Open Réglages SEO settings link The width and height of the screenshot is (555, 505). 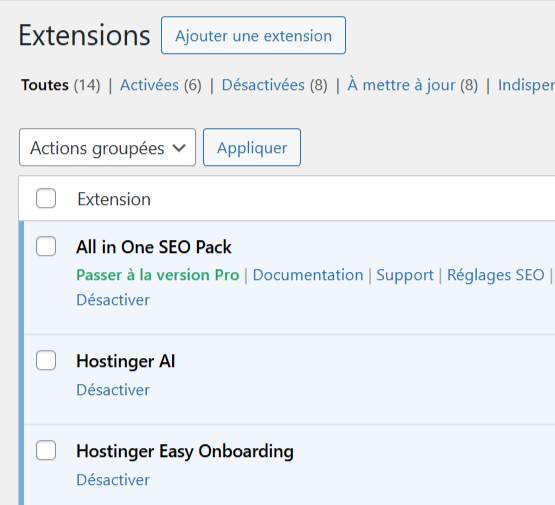496,275
